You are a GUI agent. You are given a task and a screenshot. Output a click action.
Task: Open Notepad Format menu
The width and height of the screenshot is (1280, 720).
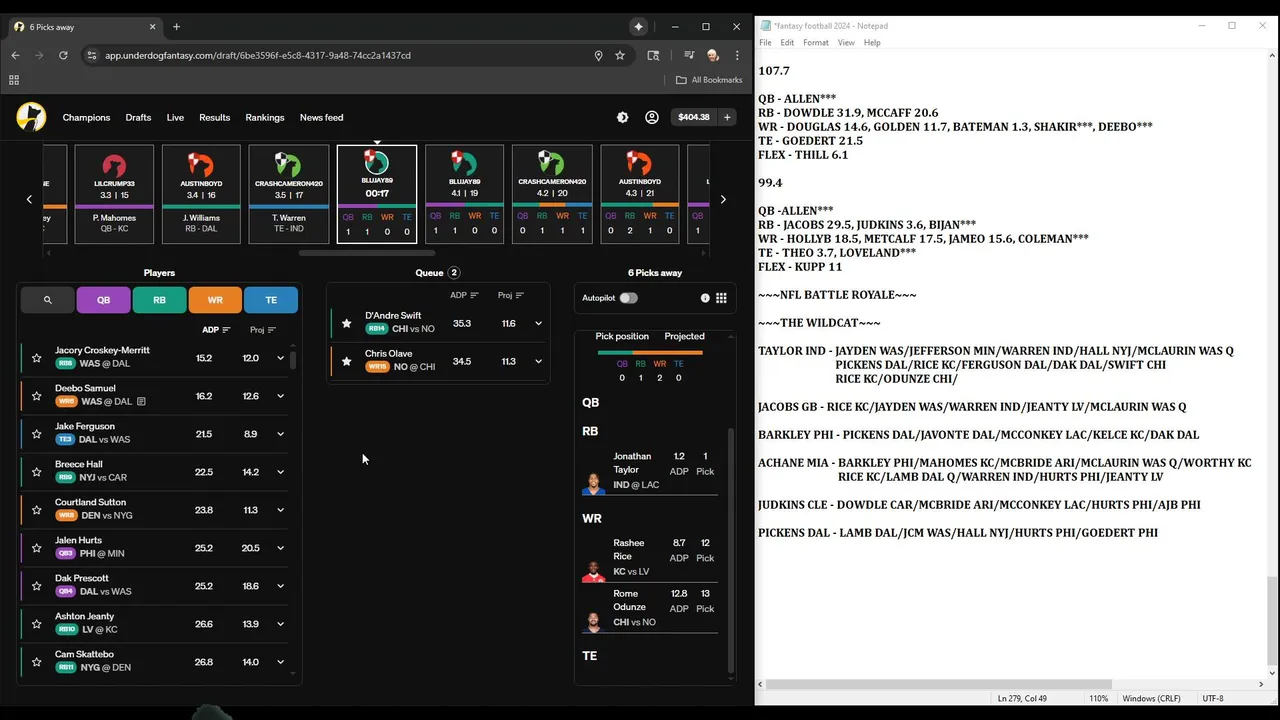pyautogui.click(x=816, y=43)
